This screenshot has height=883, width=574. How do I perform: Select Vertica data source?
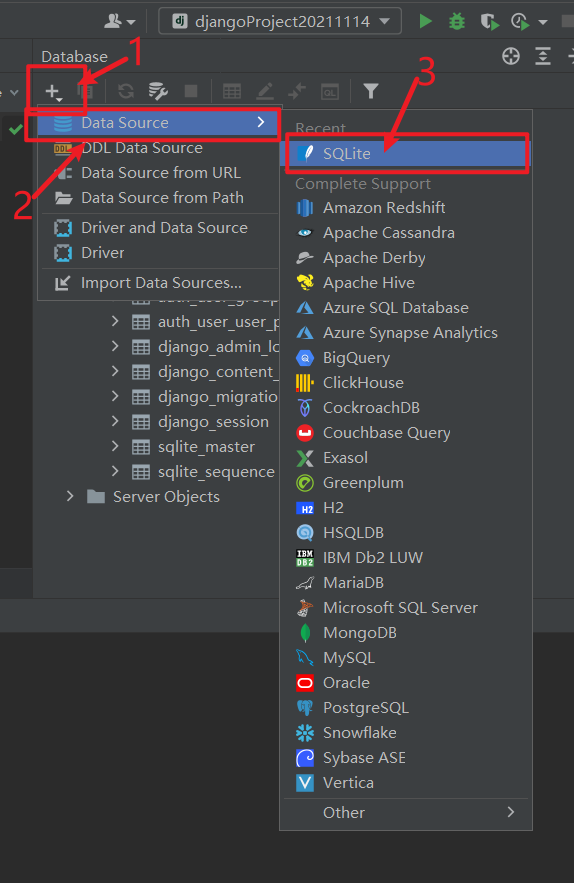click(406, 783)
